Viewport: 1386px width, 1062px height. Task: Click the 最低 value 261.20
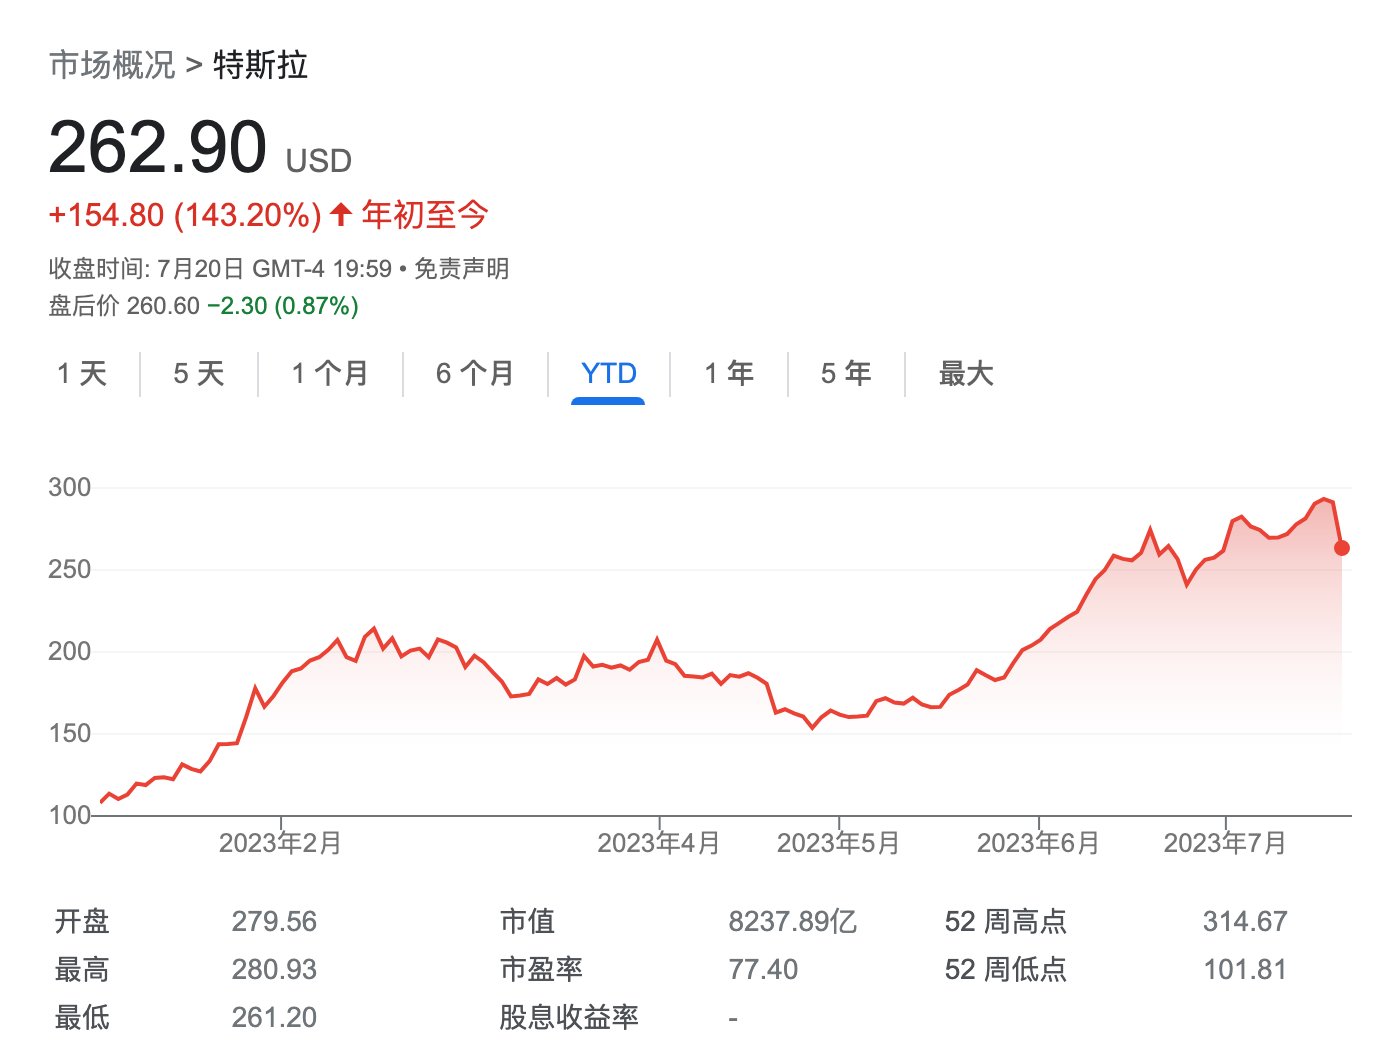[274, 1017]
